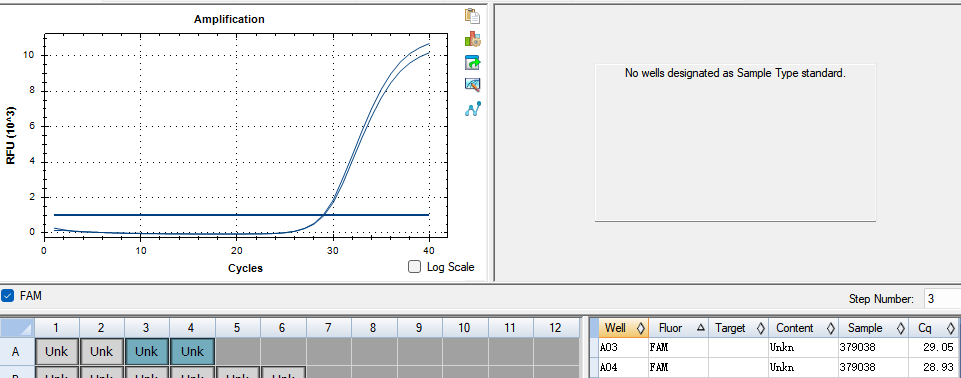Copy the amplification chart to clipboard
The height and width of the screenshot is (378, 961).
click(473, 16)
